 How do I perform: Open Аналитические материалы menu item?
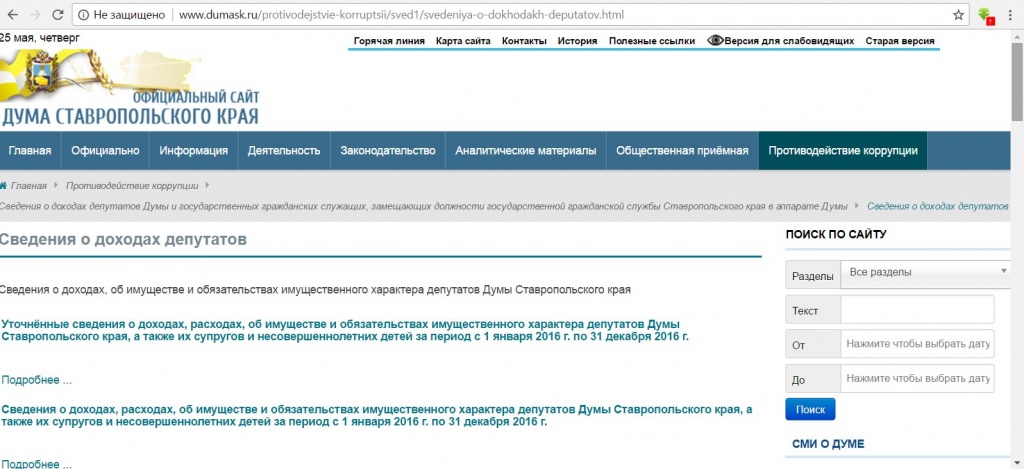click(x=526, y=150)
